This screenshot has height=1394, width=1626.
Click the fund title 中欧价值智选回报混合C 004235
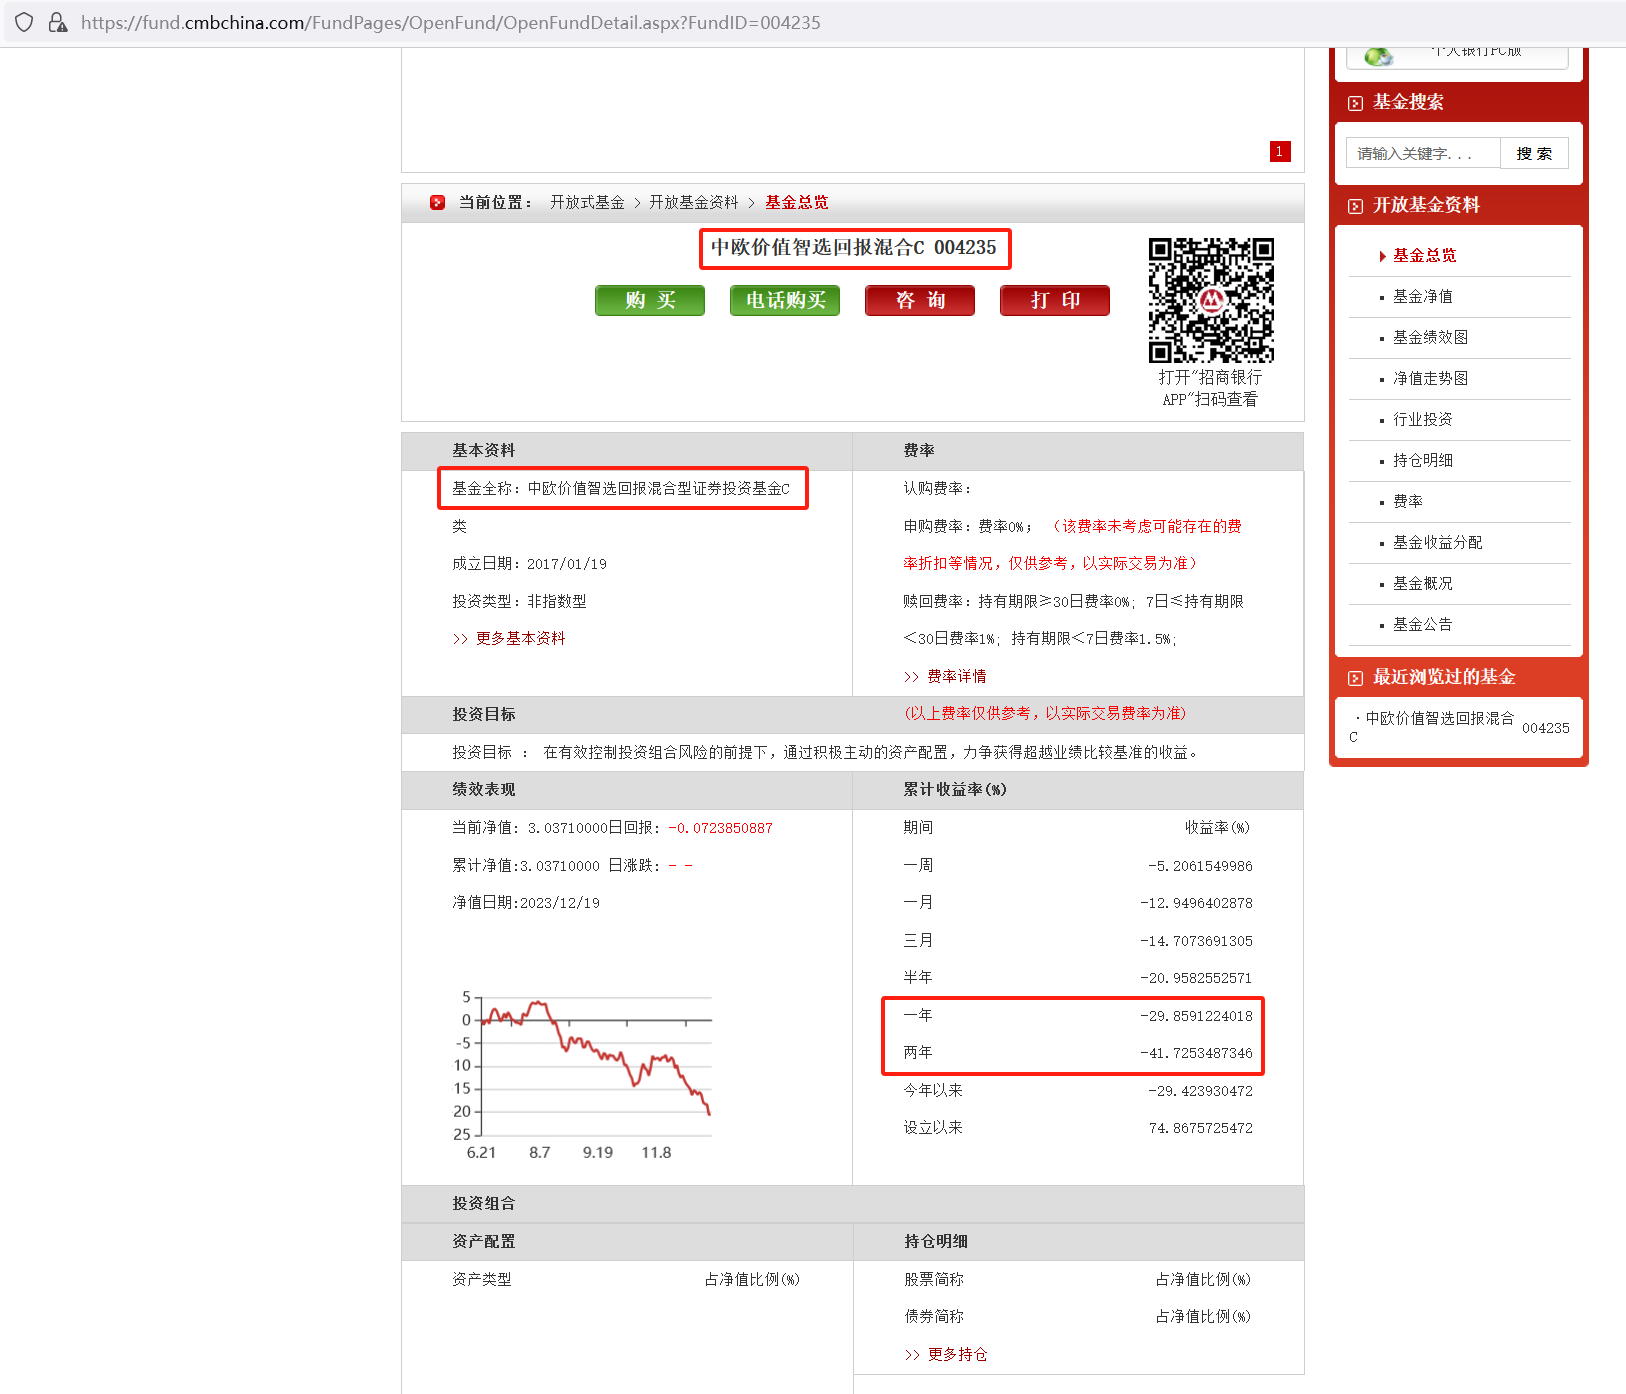[x=854, y=247]
